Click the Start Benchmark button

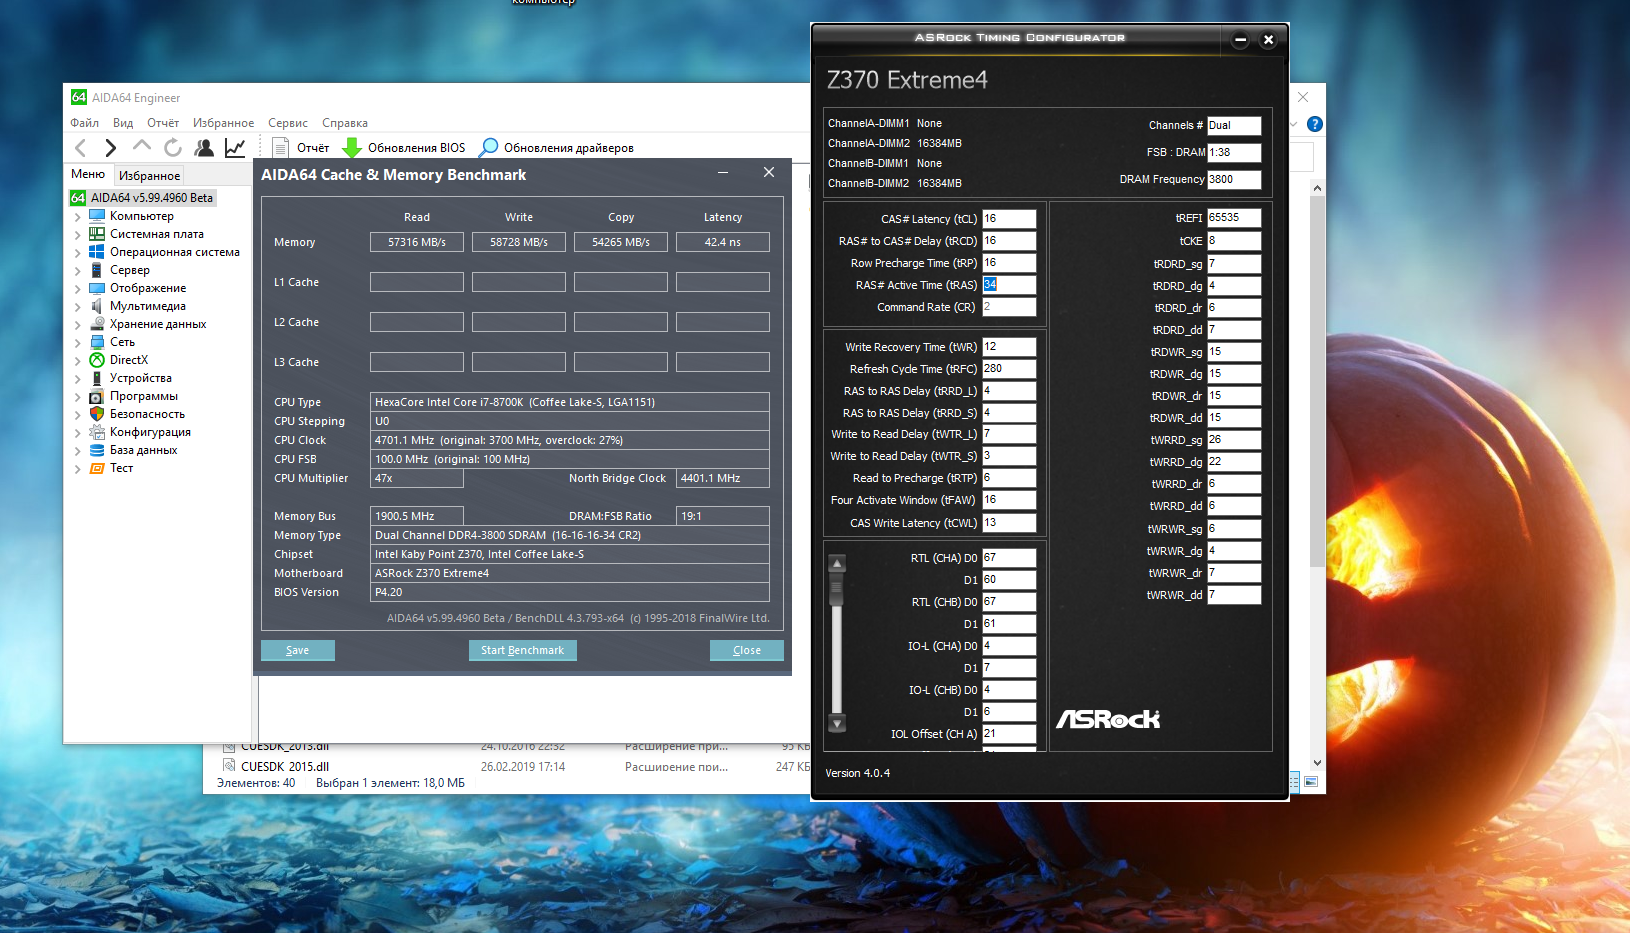[522, 650]
